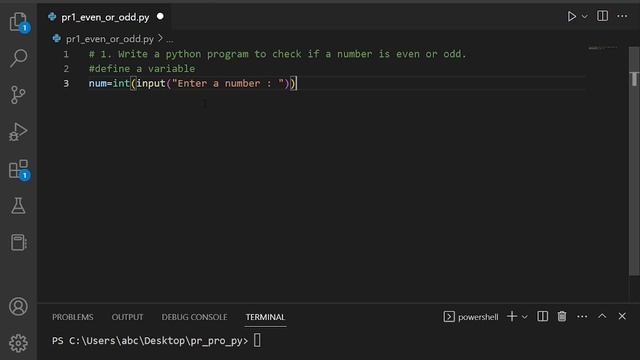640x360 pixels.
Task: Click the unsaved dot on the tab
Action: click(x=160, y=16)
